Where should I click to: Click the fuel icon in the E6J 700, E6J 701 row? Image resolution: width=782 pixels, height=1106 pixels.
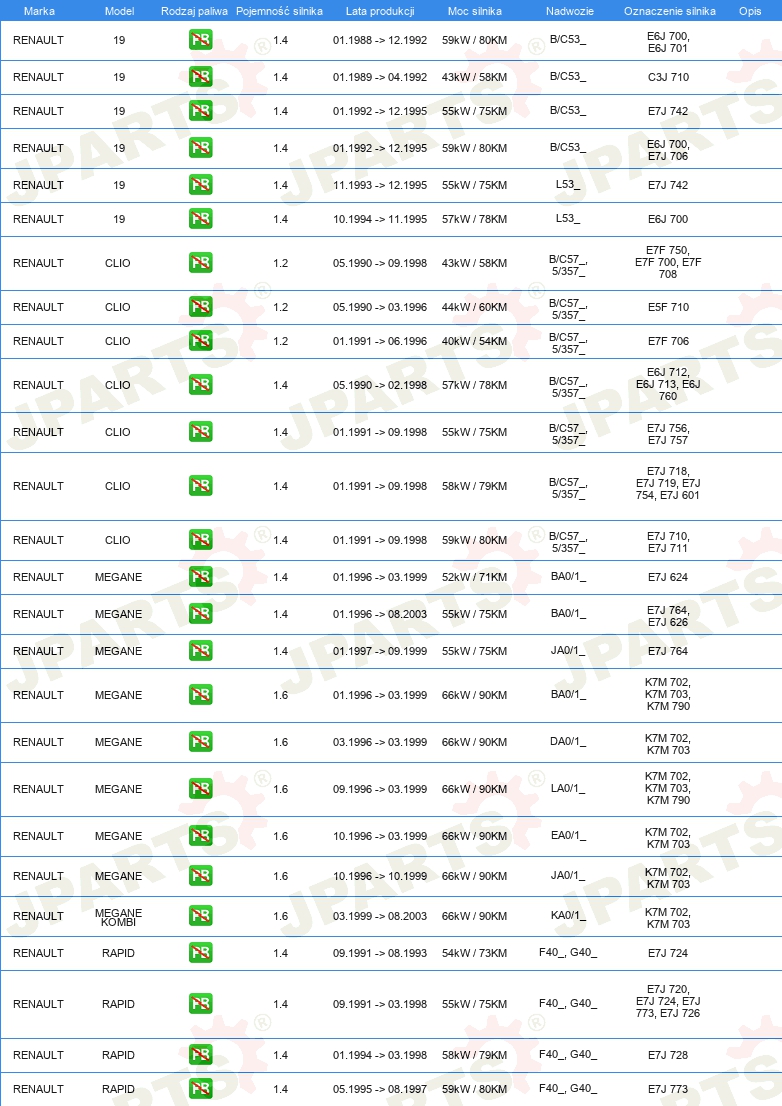coord(201,40)
